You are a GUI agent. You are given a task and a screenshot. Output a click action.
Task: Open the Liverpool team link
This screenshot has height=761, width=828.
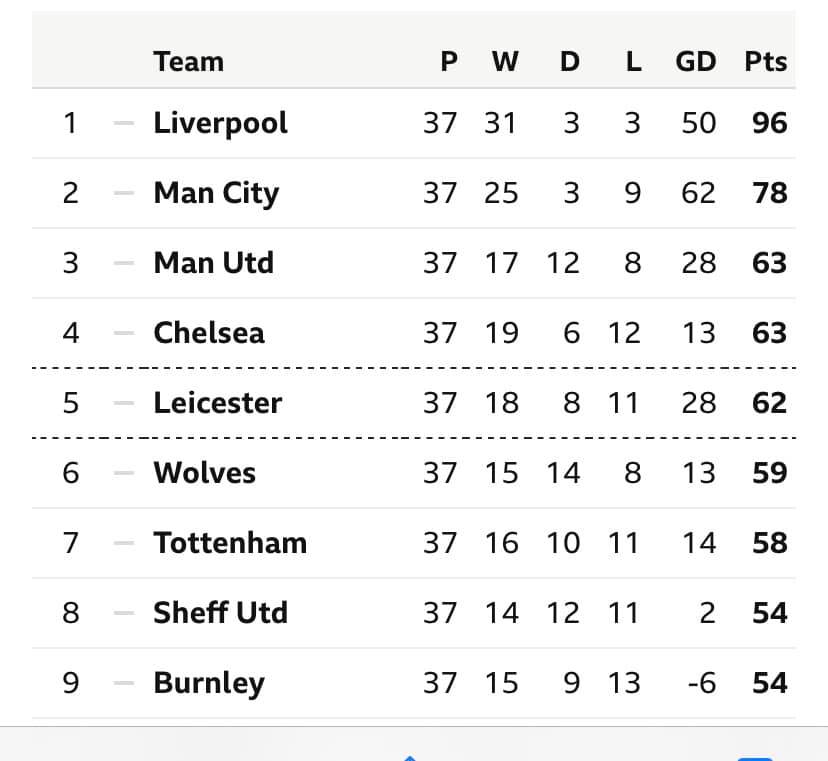pos(220,123)
